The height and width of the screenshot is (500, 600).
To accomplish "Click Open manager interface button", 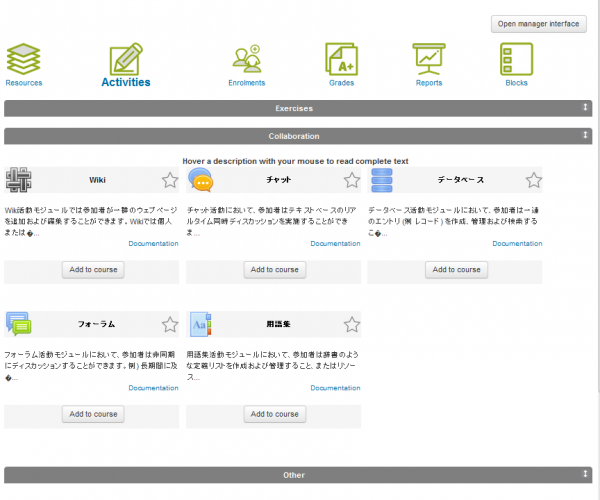I will [x=539, y=24].
